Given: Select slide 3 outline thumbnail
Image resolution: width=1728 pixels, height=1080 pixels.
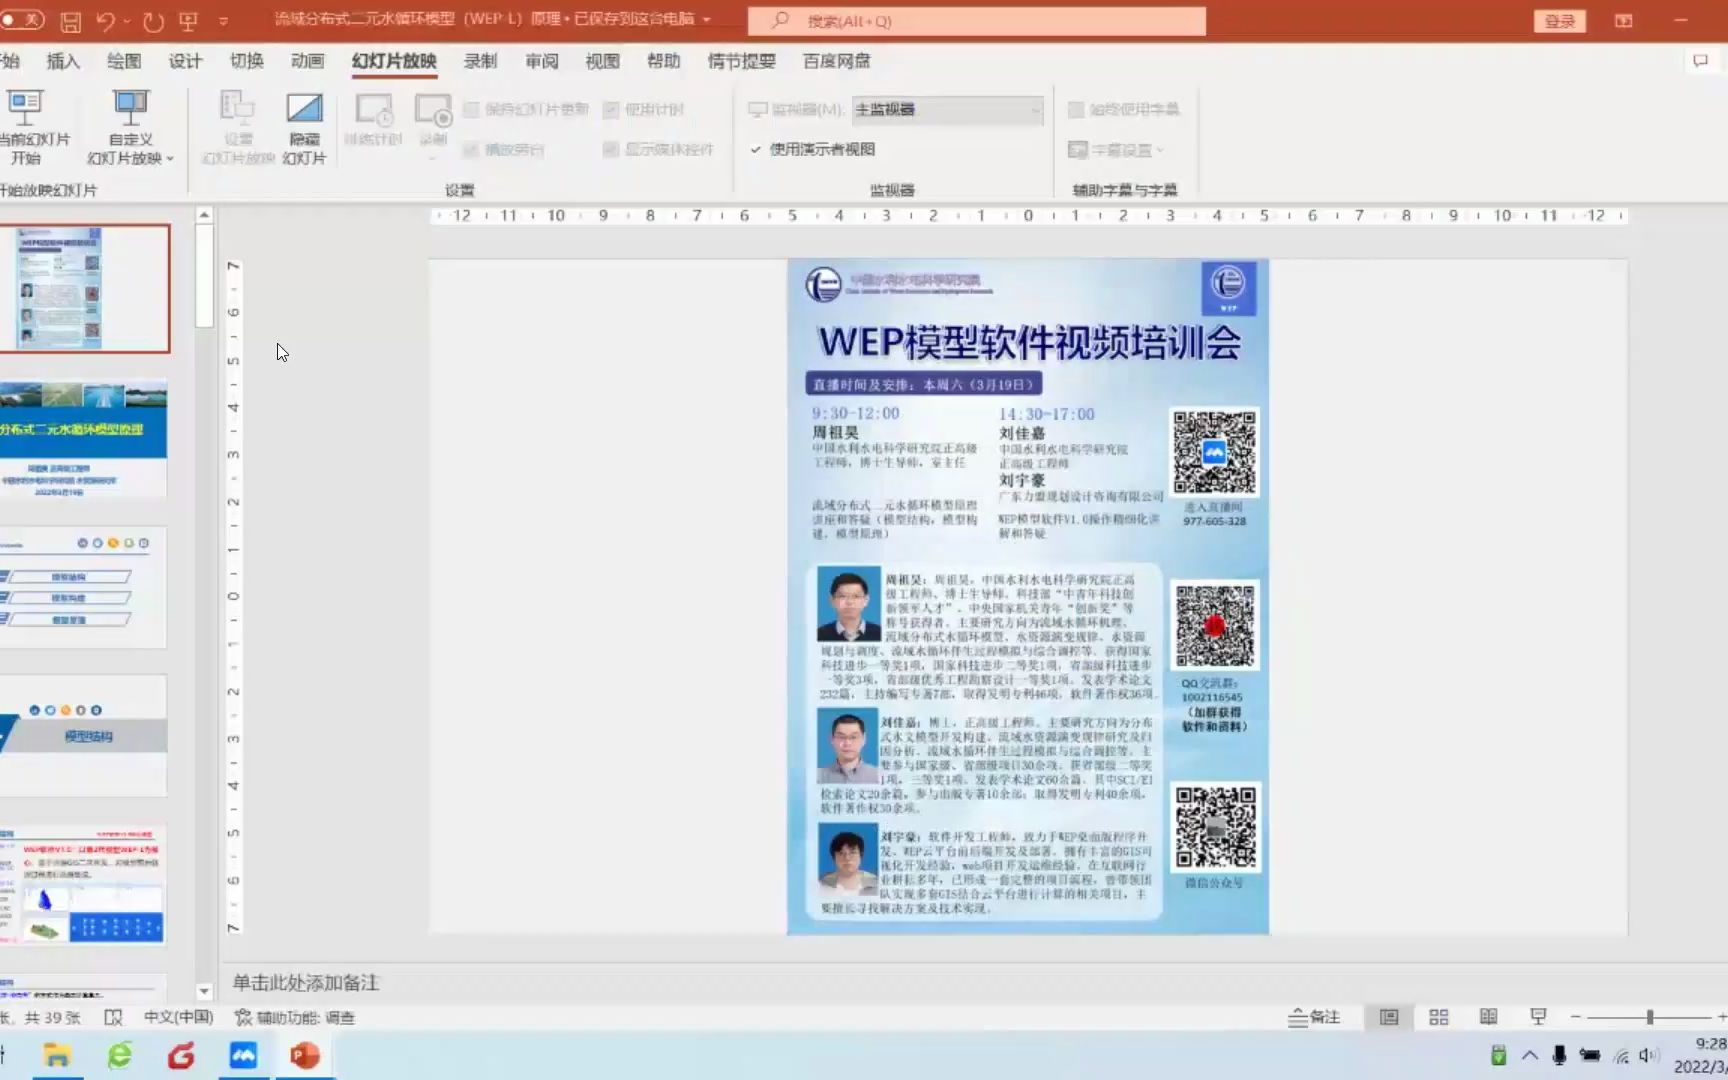Looking at the screenshot, I should (84, 588).
